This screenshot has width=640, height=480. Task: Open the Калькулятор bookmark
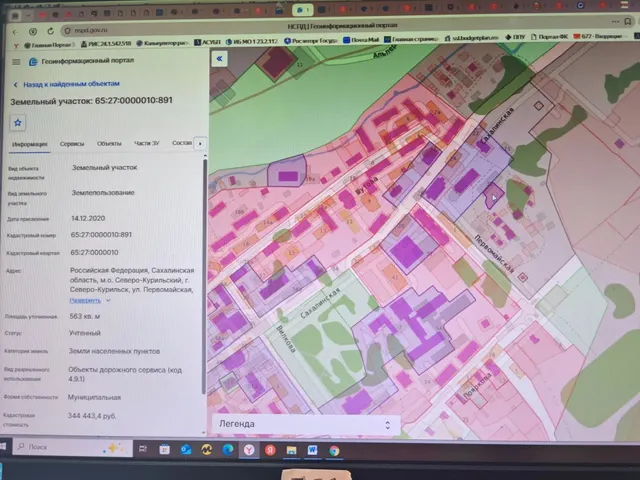pos(162,43)
